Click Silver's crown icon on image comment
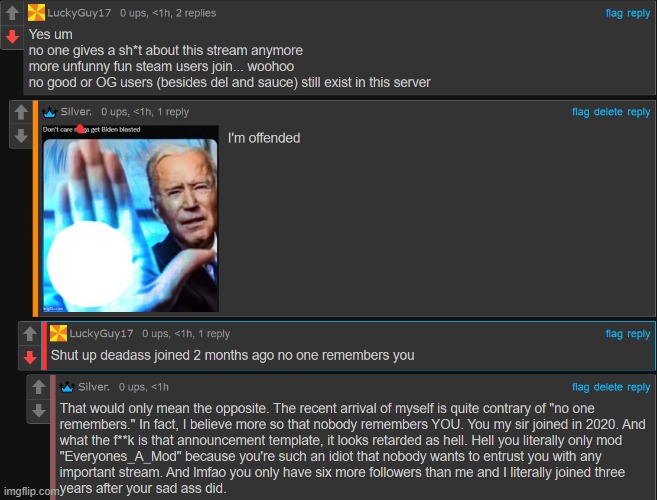Image resolution: width=657 pixels, height=500 pixels. point(49,112)
